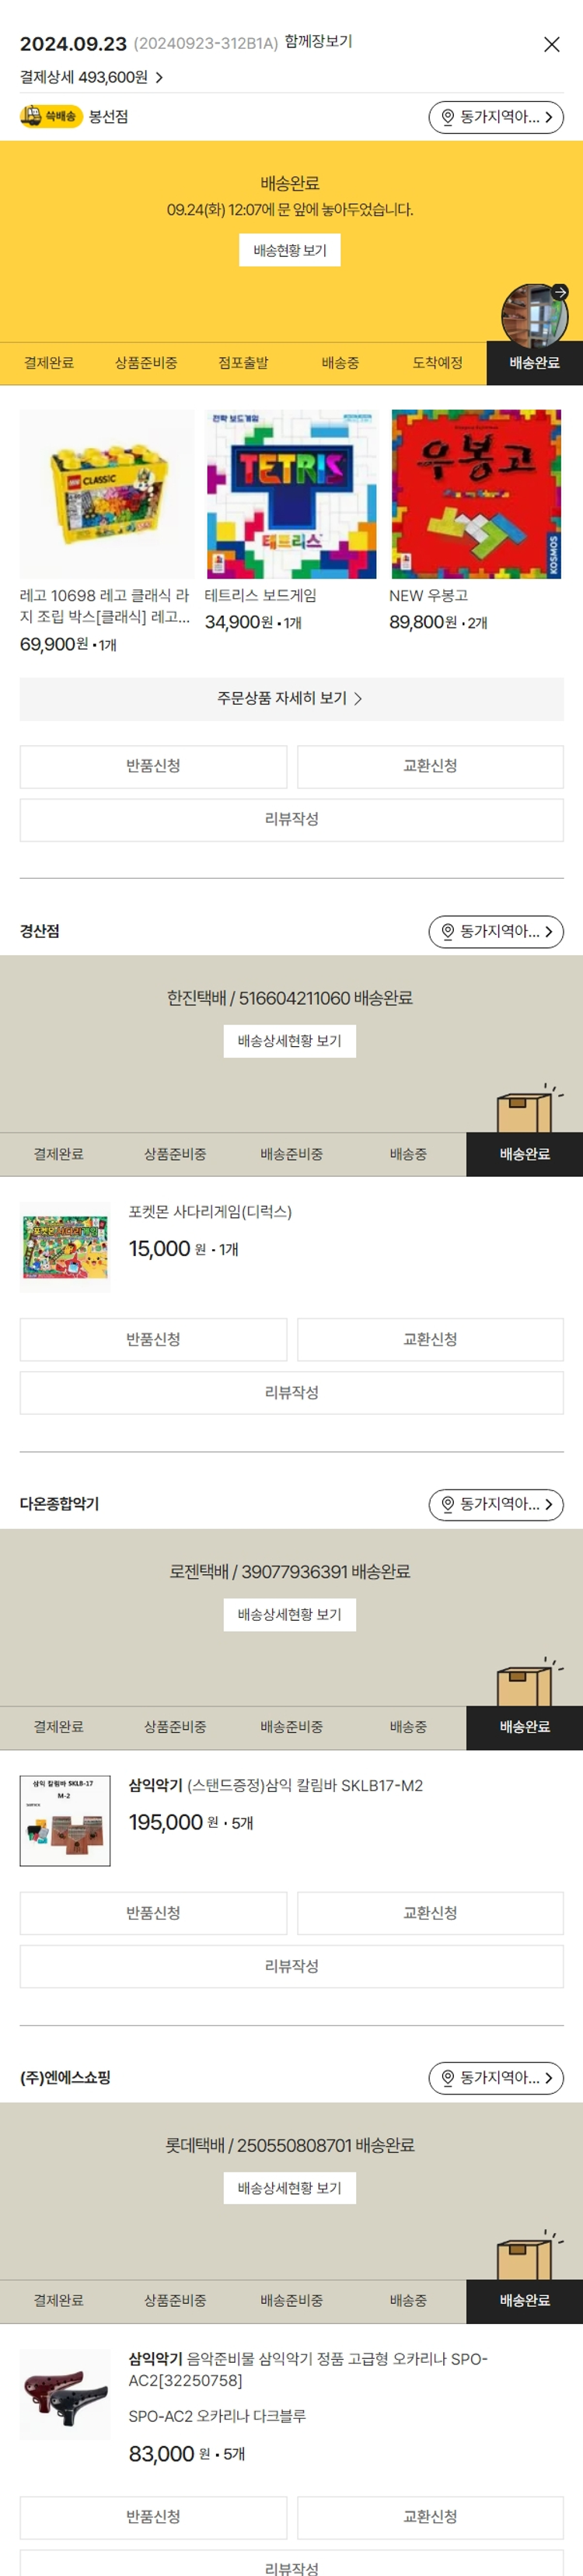Request exchange for 봉선점 order
This screenshot has width=583, height=2576.
click(430, 766)
